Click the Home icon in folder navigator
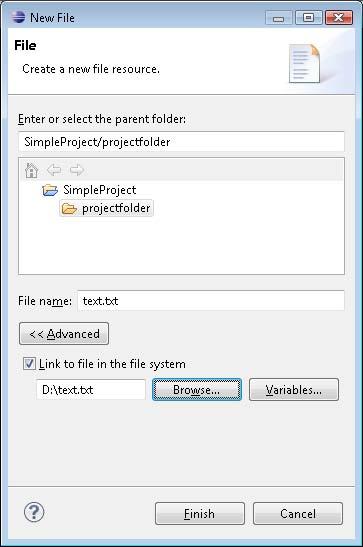The width and height of the screenshot is (363, 547). (x=31, y=170)
